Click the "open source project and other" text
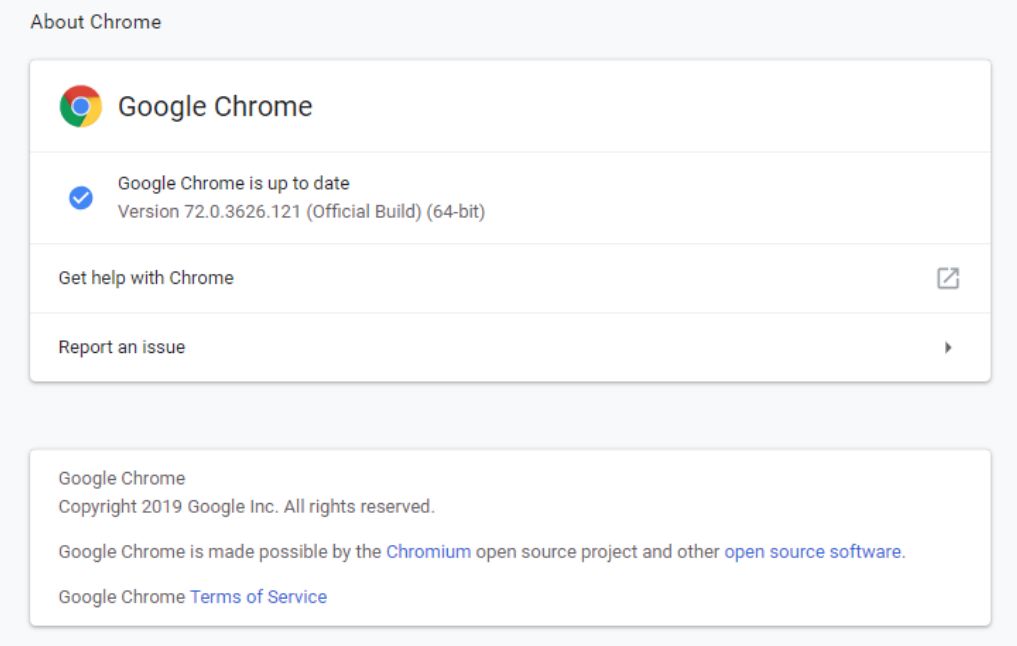 click(x=598, y=551)
